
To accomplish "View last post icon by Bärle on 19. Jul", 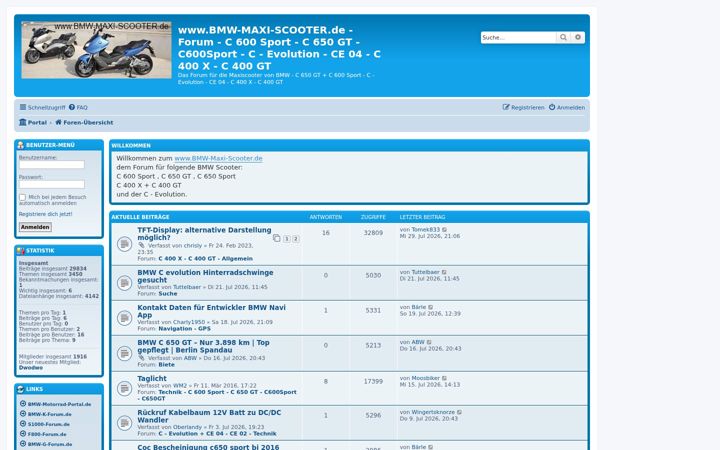I will [x=431, y=307].
